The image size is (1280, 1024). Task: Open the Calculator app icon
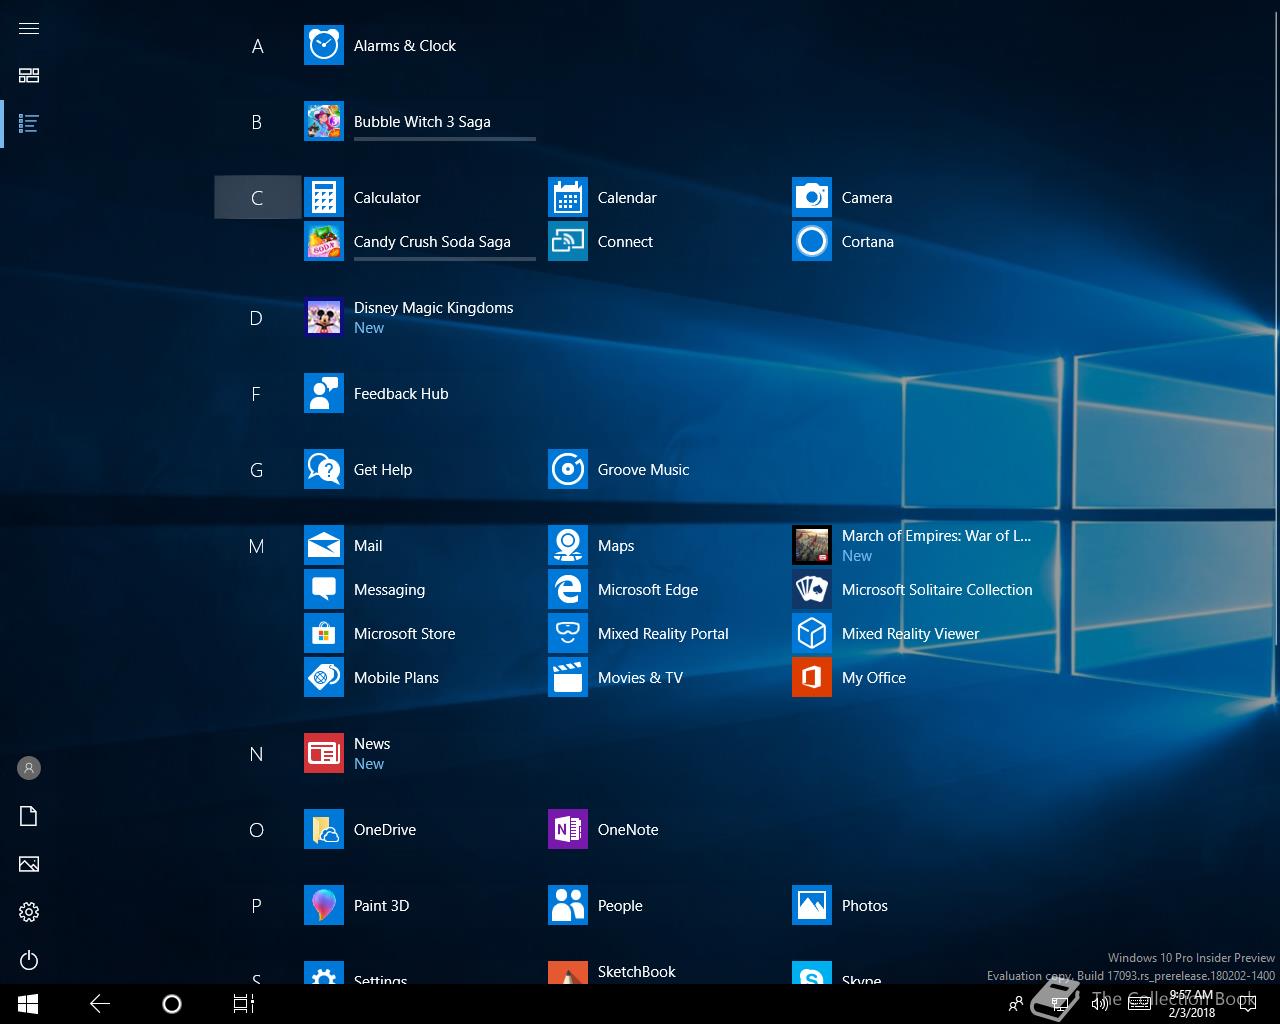[x=323, y=198]
